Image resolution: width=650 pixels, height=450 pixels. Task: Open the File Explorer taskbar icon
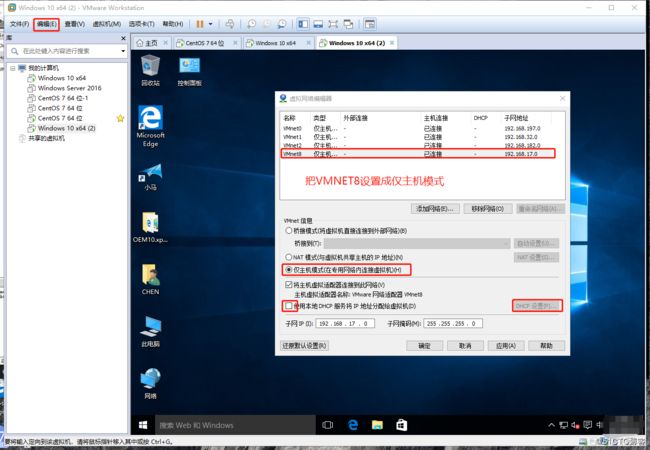click(377, 425)
